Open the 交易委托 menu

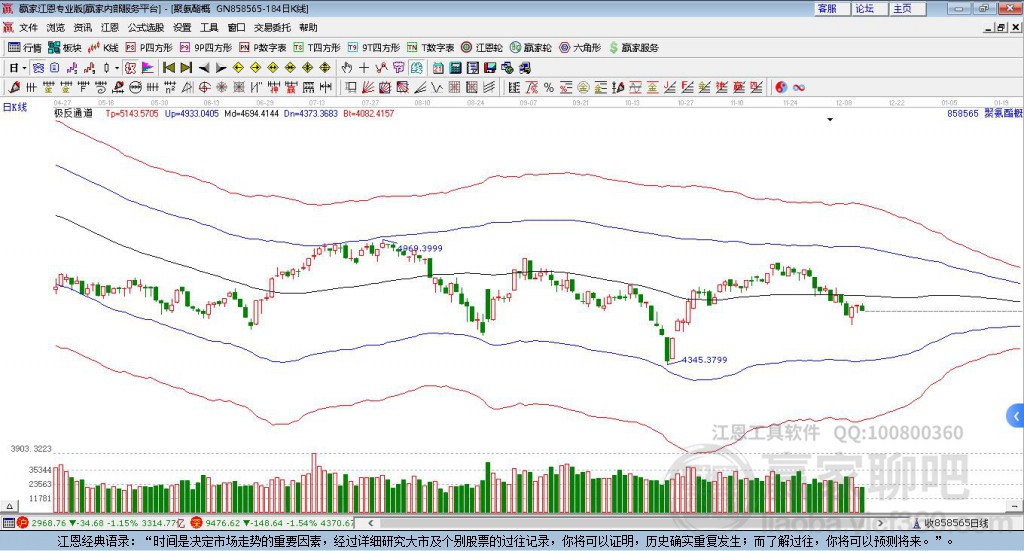(x=272, y=27)
